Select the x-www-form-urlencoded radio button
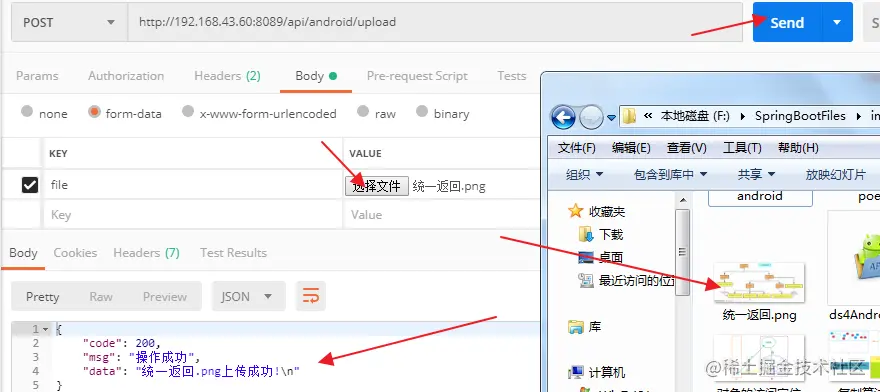 click(188, 111)
